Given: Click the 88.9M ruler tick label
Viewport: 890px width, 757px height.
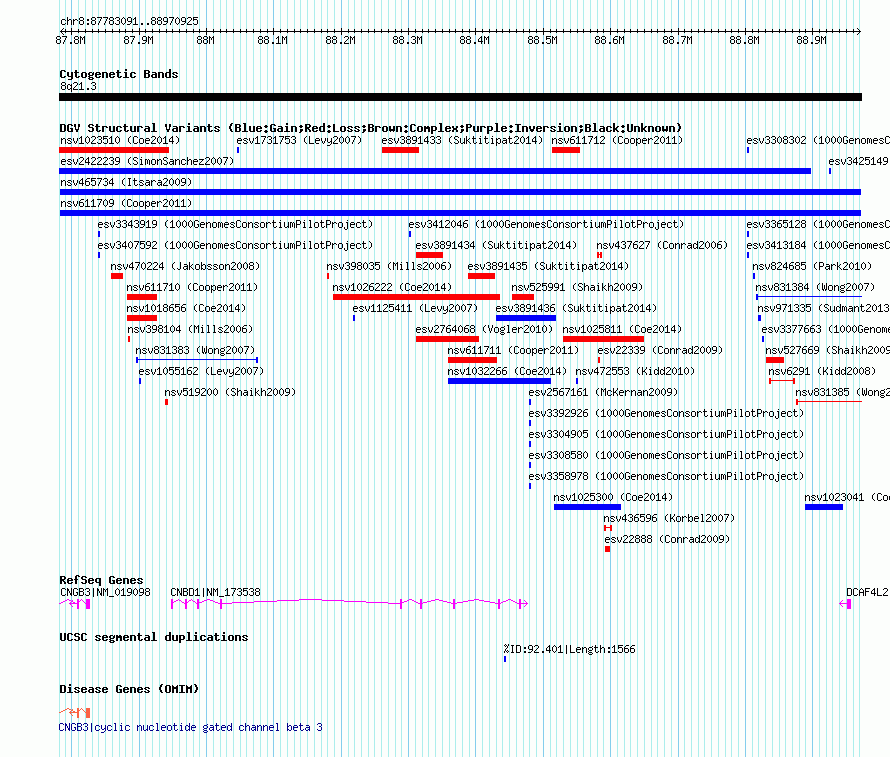Looking at the screenshot, I should 812,40.
